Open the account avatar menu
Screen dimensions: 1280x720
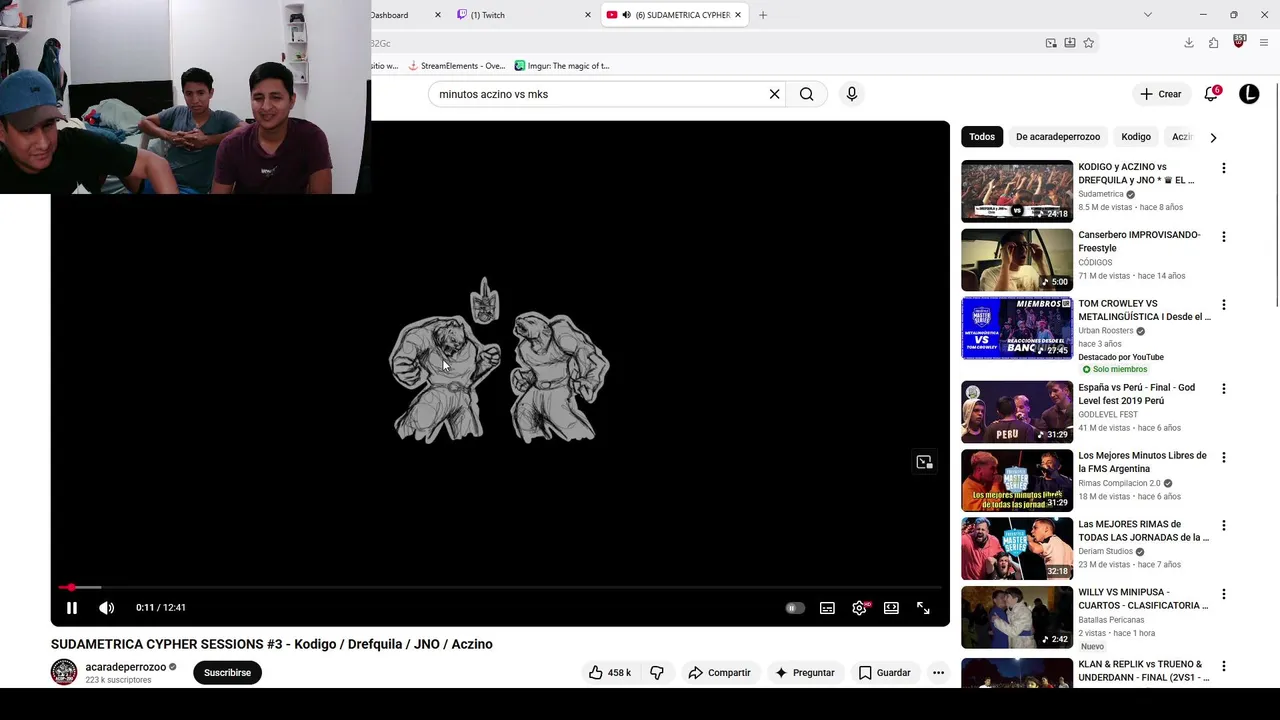[x=1249, y=94]
